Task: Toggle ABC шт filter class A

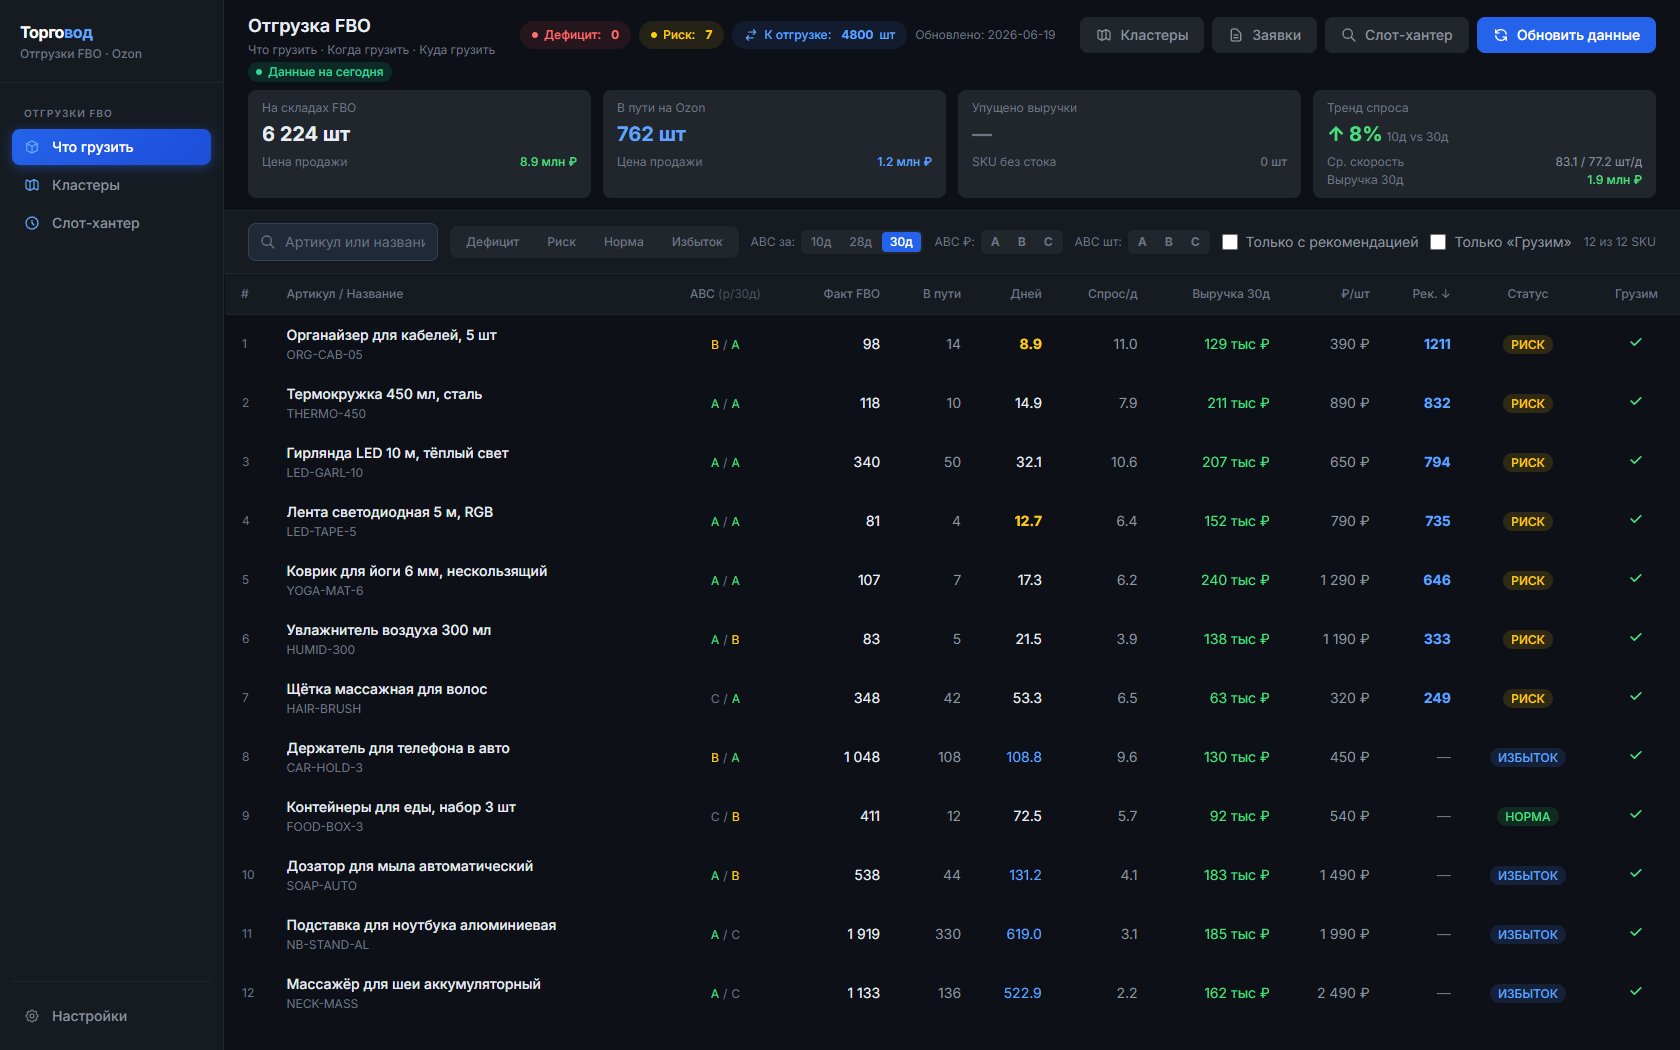Action: click(x=1142, y=242)
